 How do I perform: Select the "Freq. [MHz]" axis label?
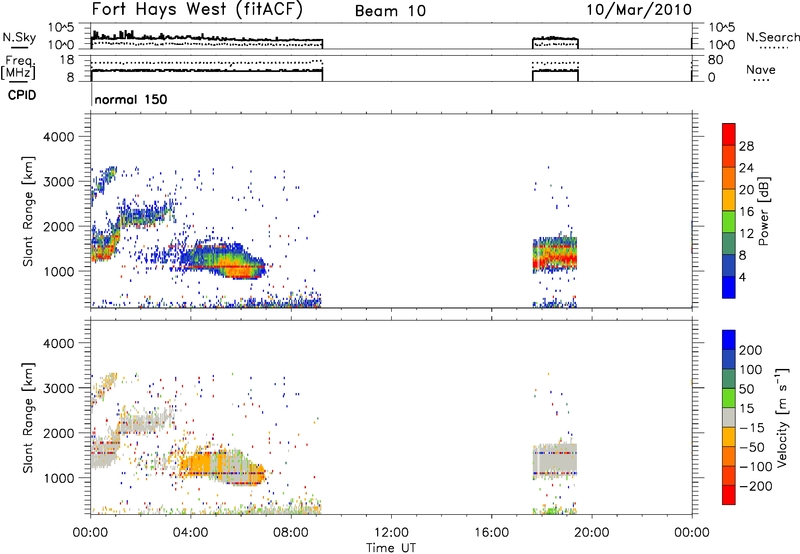click(x=18, y=68)
